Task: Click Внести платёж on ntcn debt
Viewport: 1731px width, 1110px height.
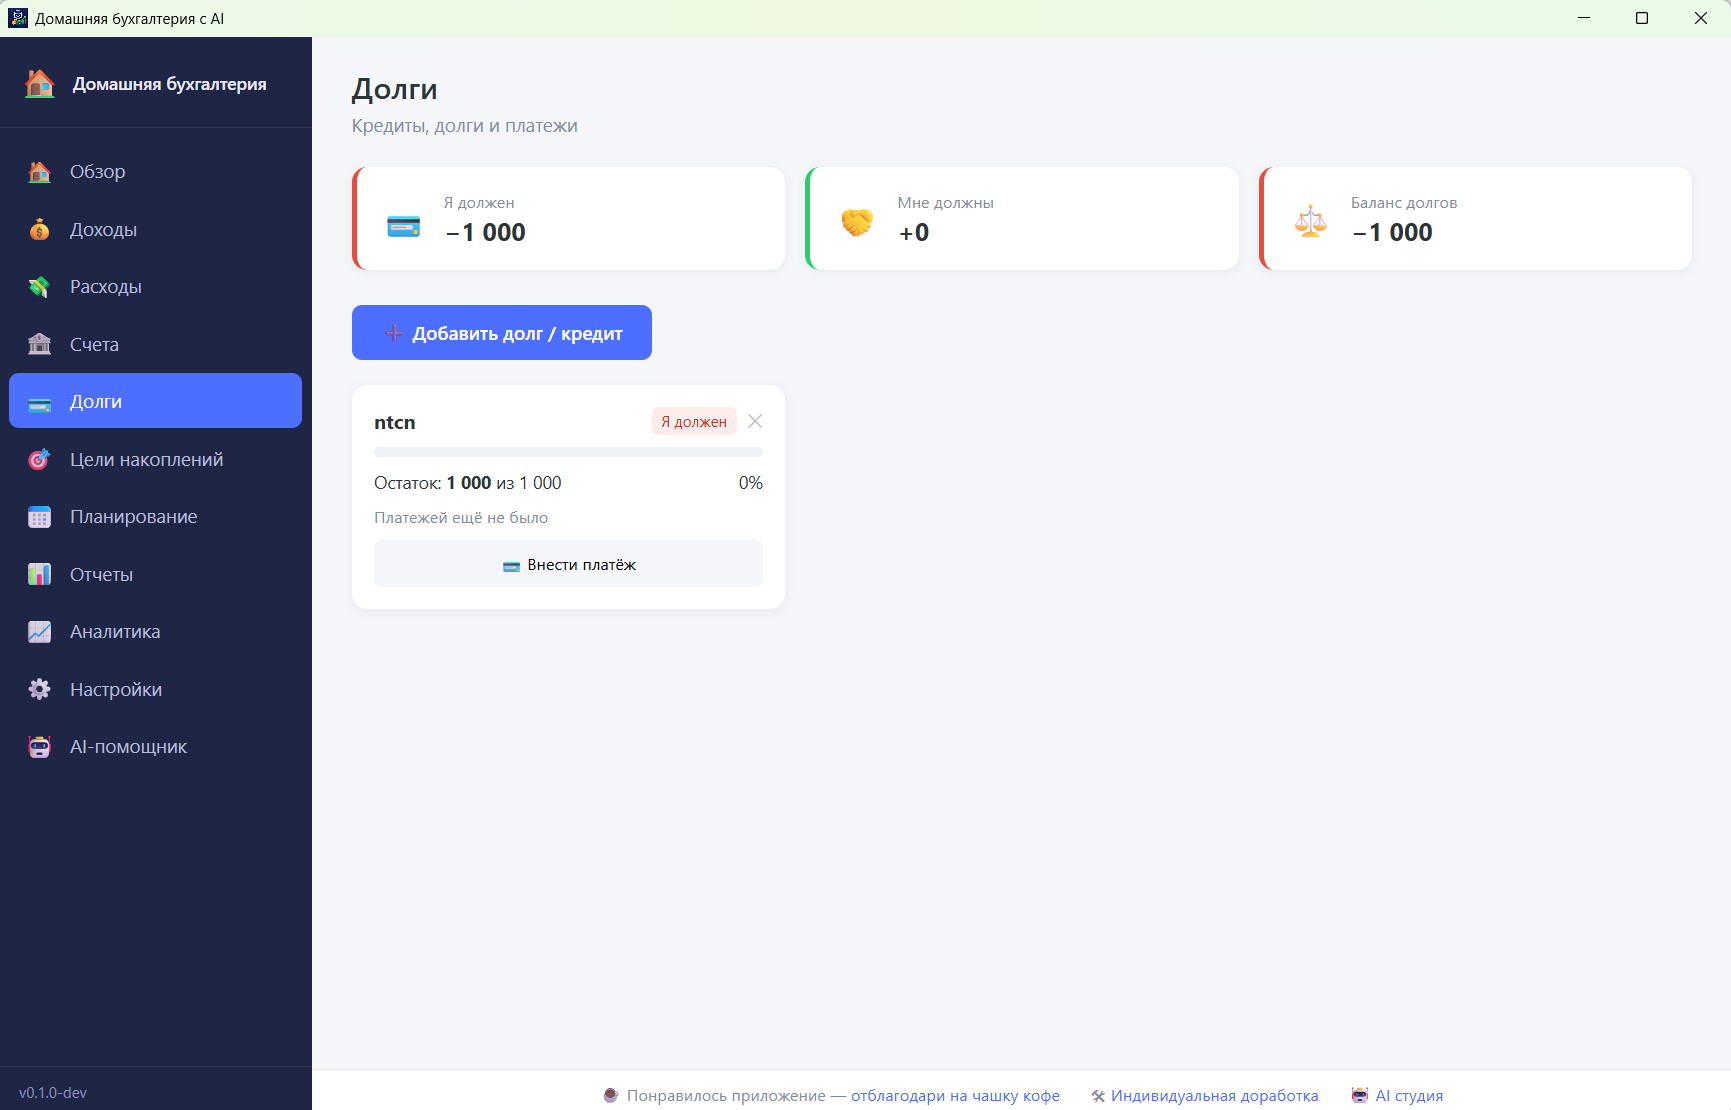Action: coord(568,564)
